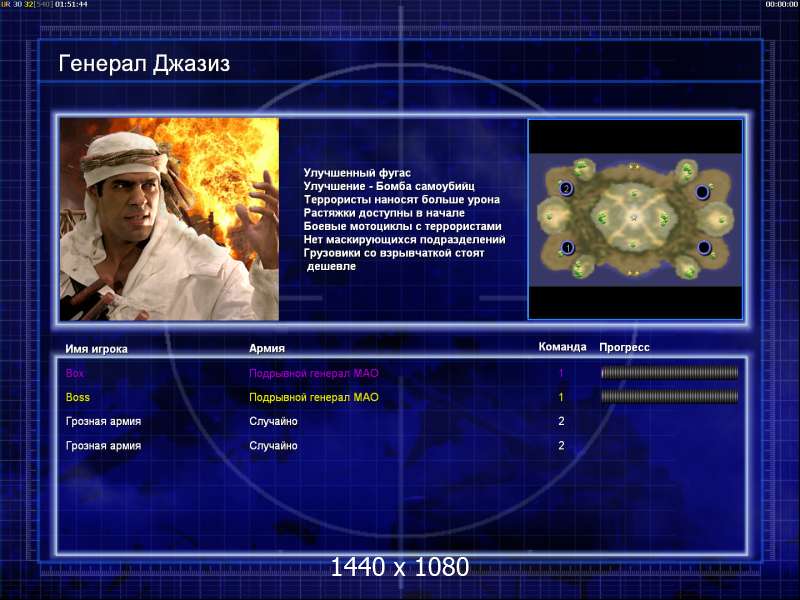Click the start position marker numbered 2
800x600 pixels.
[x=565, y=188]
